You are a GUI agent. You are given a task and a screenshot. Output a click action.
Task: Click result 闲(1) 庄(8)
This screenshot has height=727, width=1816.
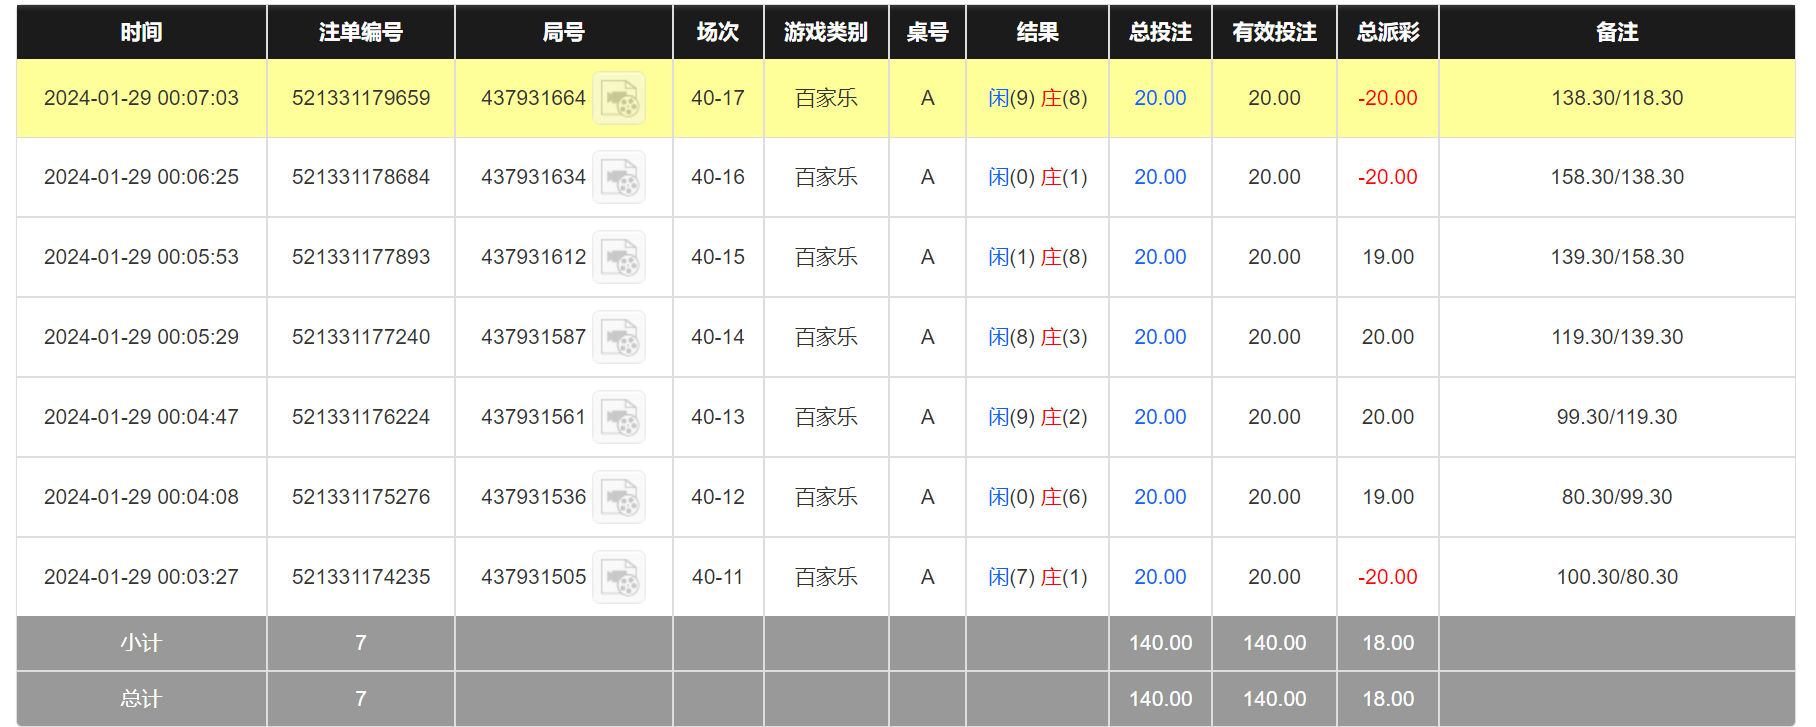(x=1037, y=257)
